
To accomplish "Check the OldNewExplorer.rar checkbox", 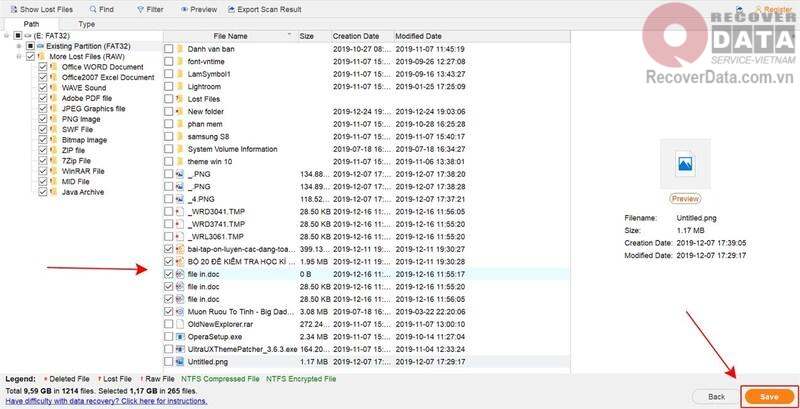I will 169,324.
